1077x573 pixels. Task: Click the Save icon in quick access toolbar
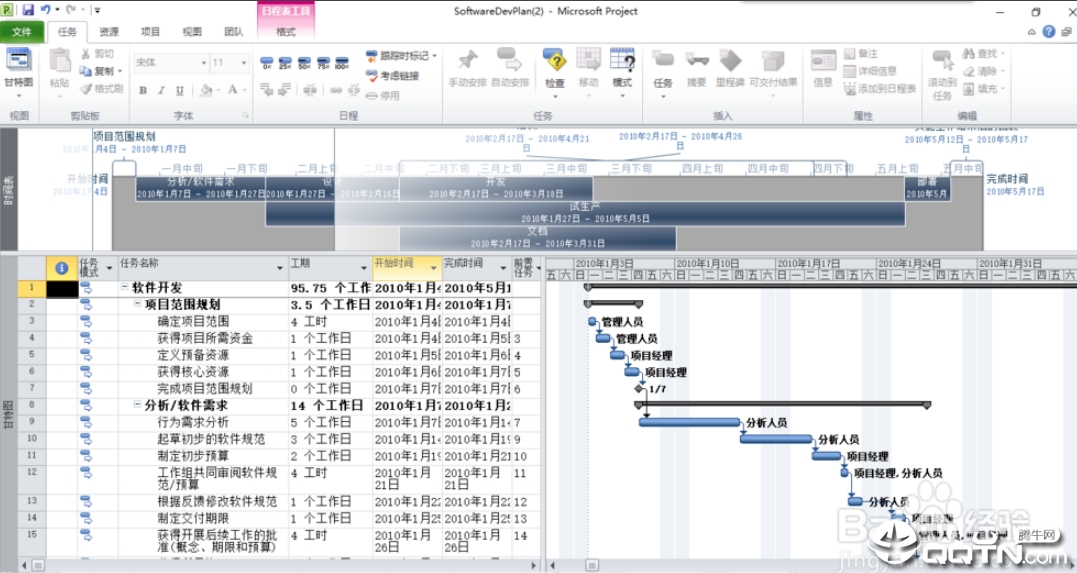click(28, 9)
